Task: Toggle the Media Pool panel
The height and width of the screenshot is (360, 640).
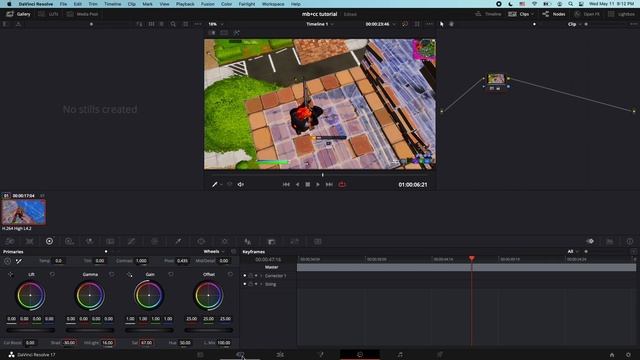Action: (x=83, y=14)
